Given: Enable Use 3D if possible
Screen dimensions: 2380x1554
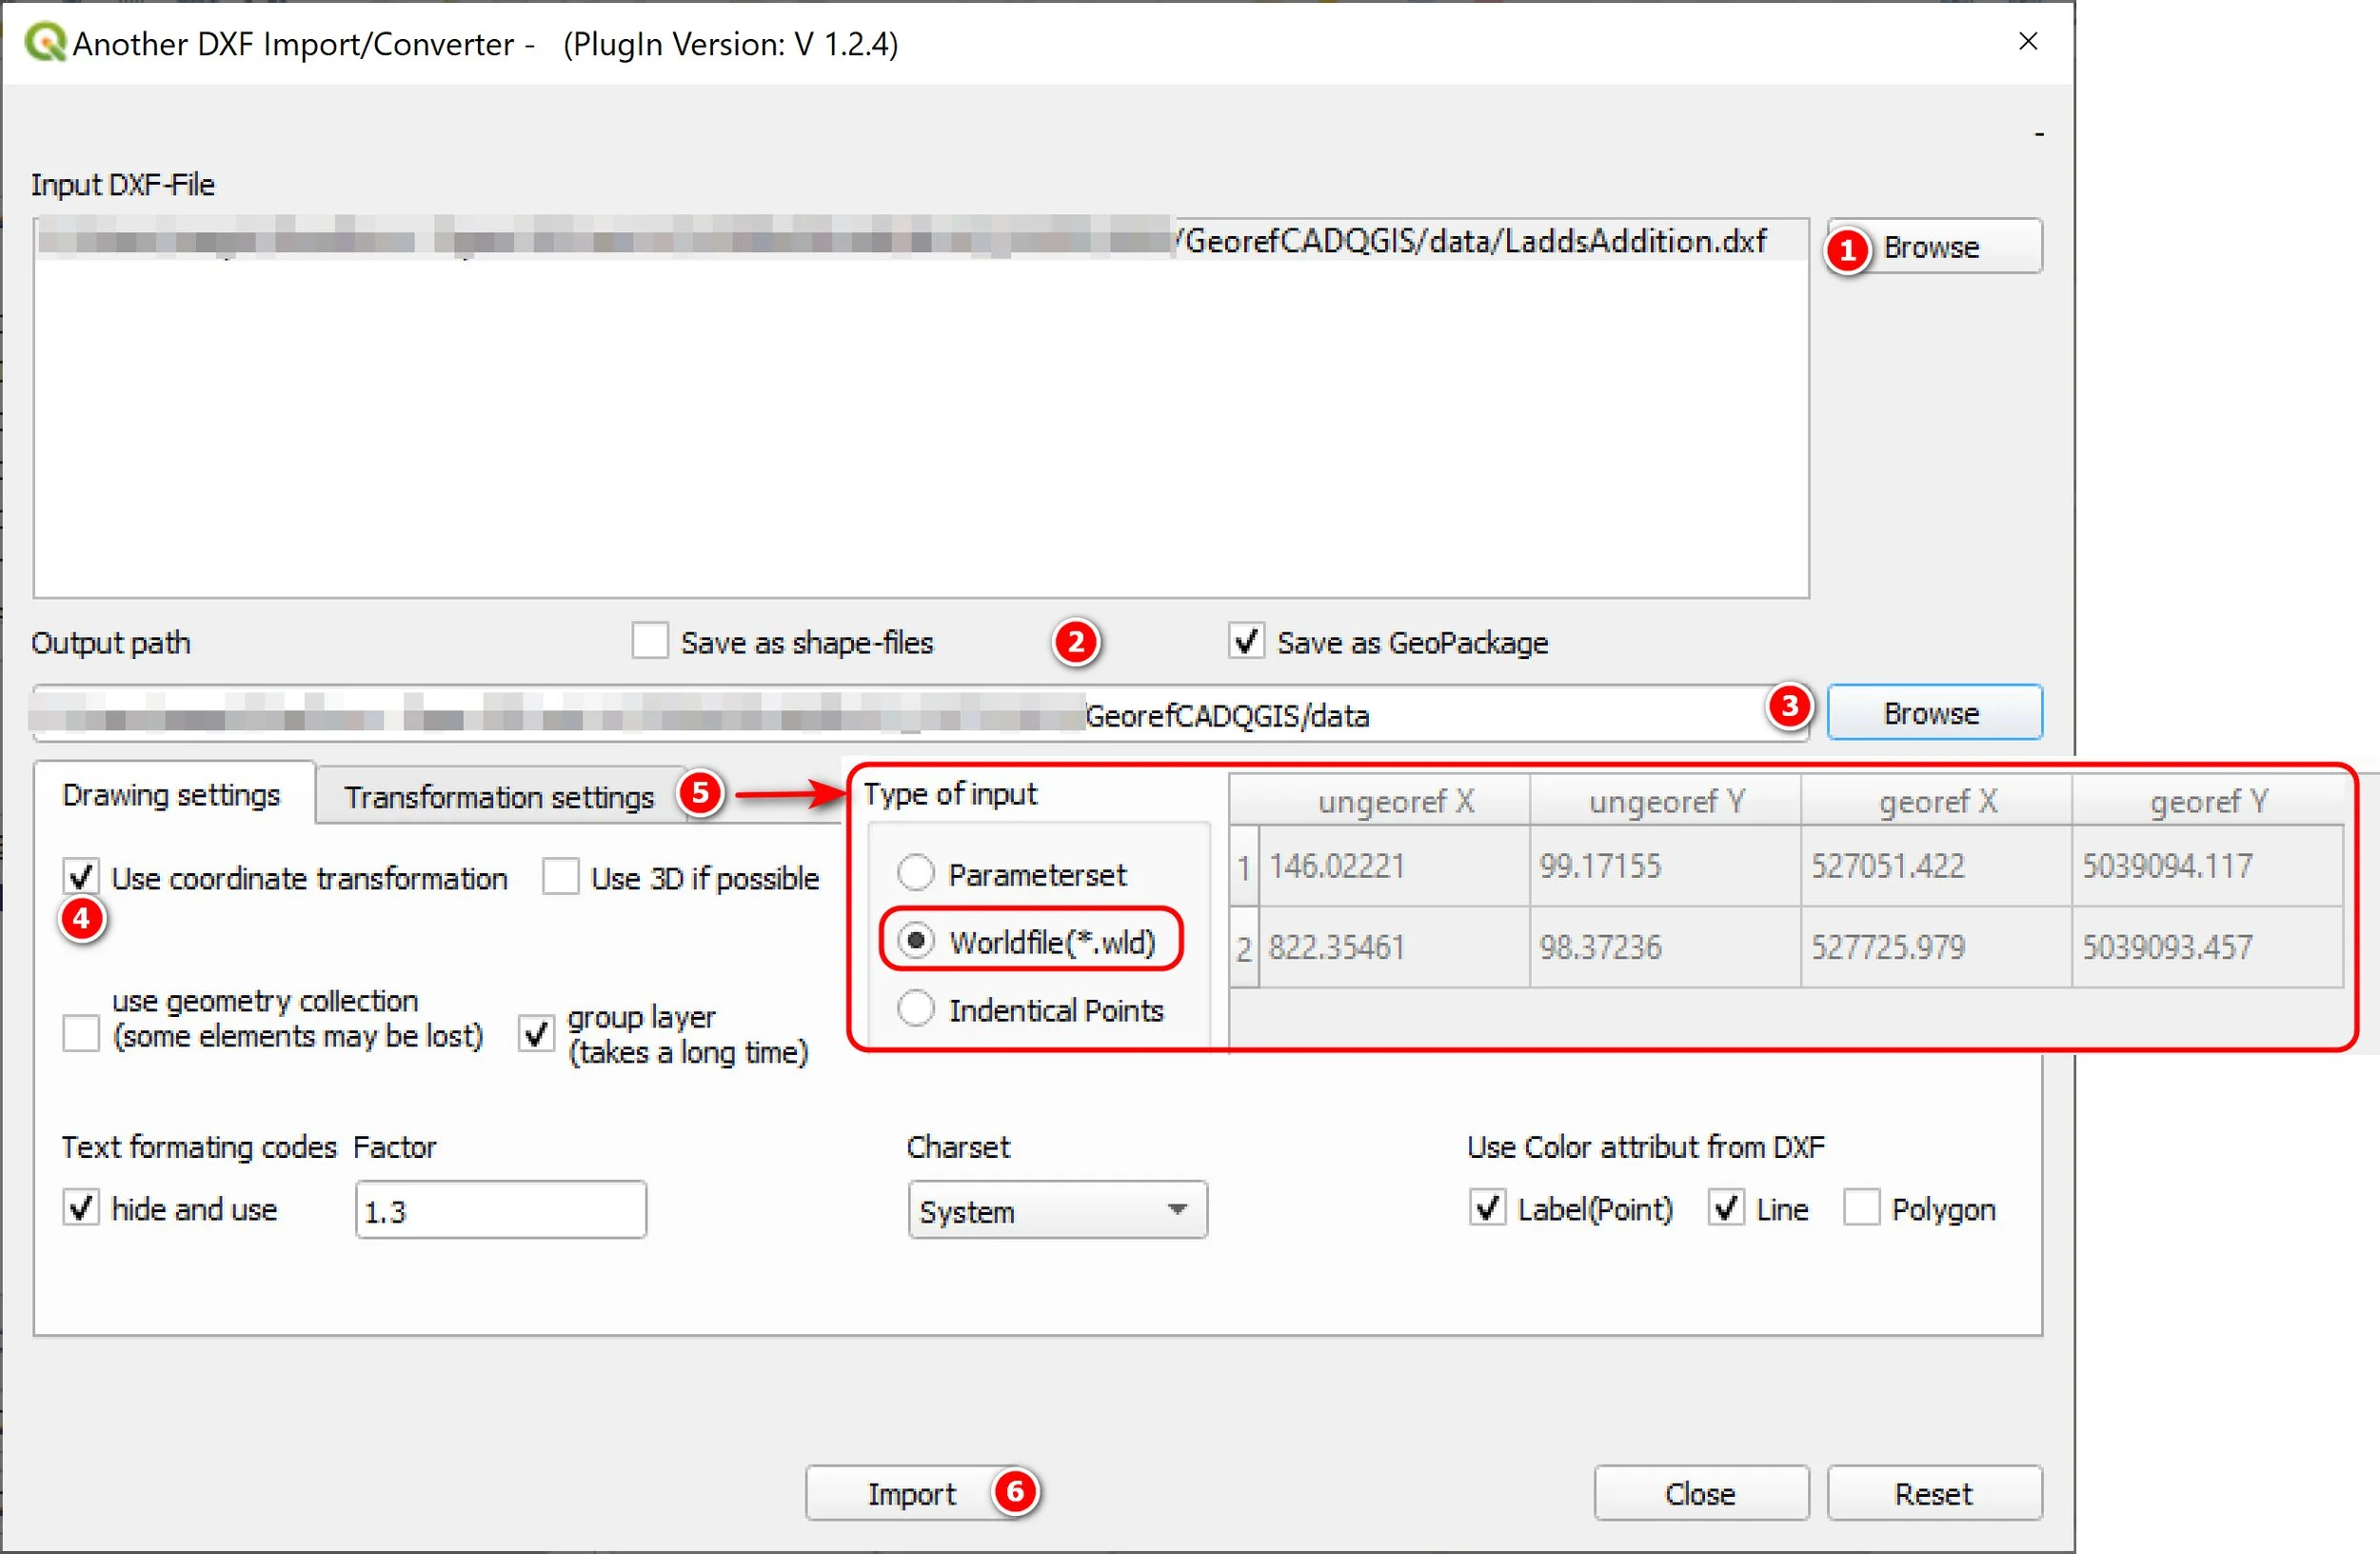Looking at the screenshot, I should [560, 877].
